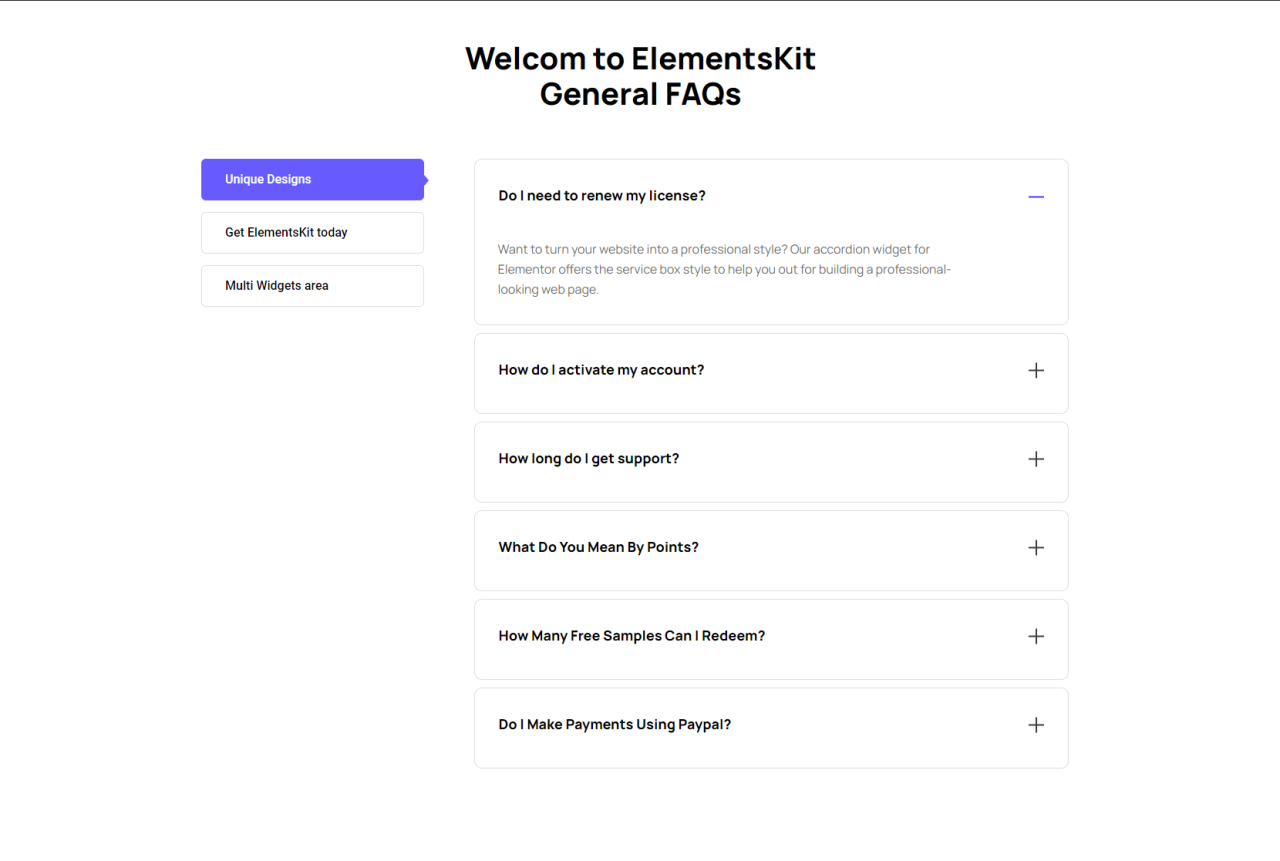Expand the "How Many Free Samples Can I Redeem?" title
1280x861 pixels.
coord(632,636)
